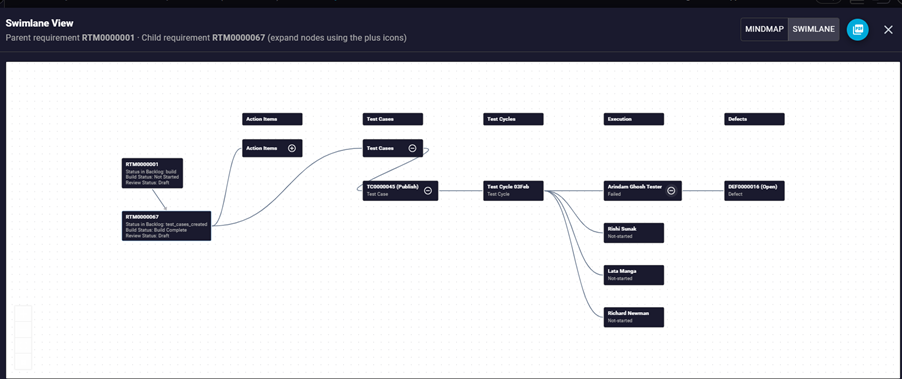This screenshot has width=902, height=379.
Task: Click the bottom canvas control button
Action: coord(23,361)
